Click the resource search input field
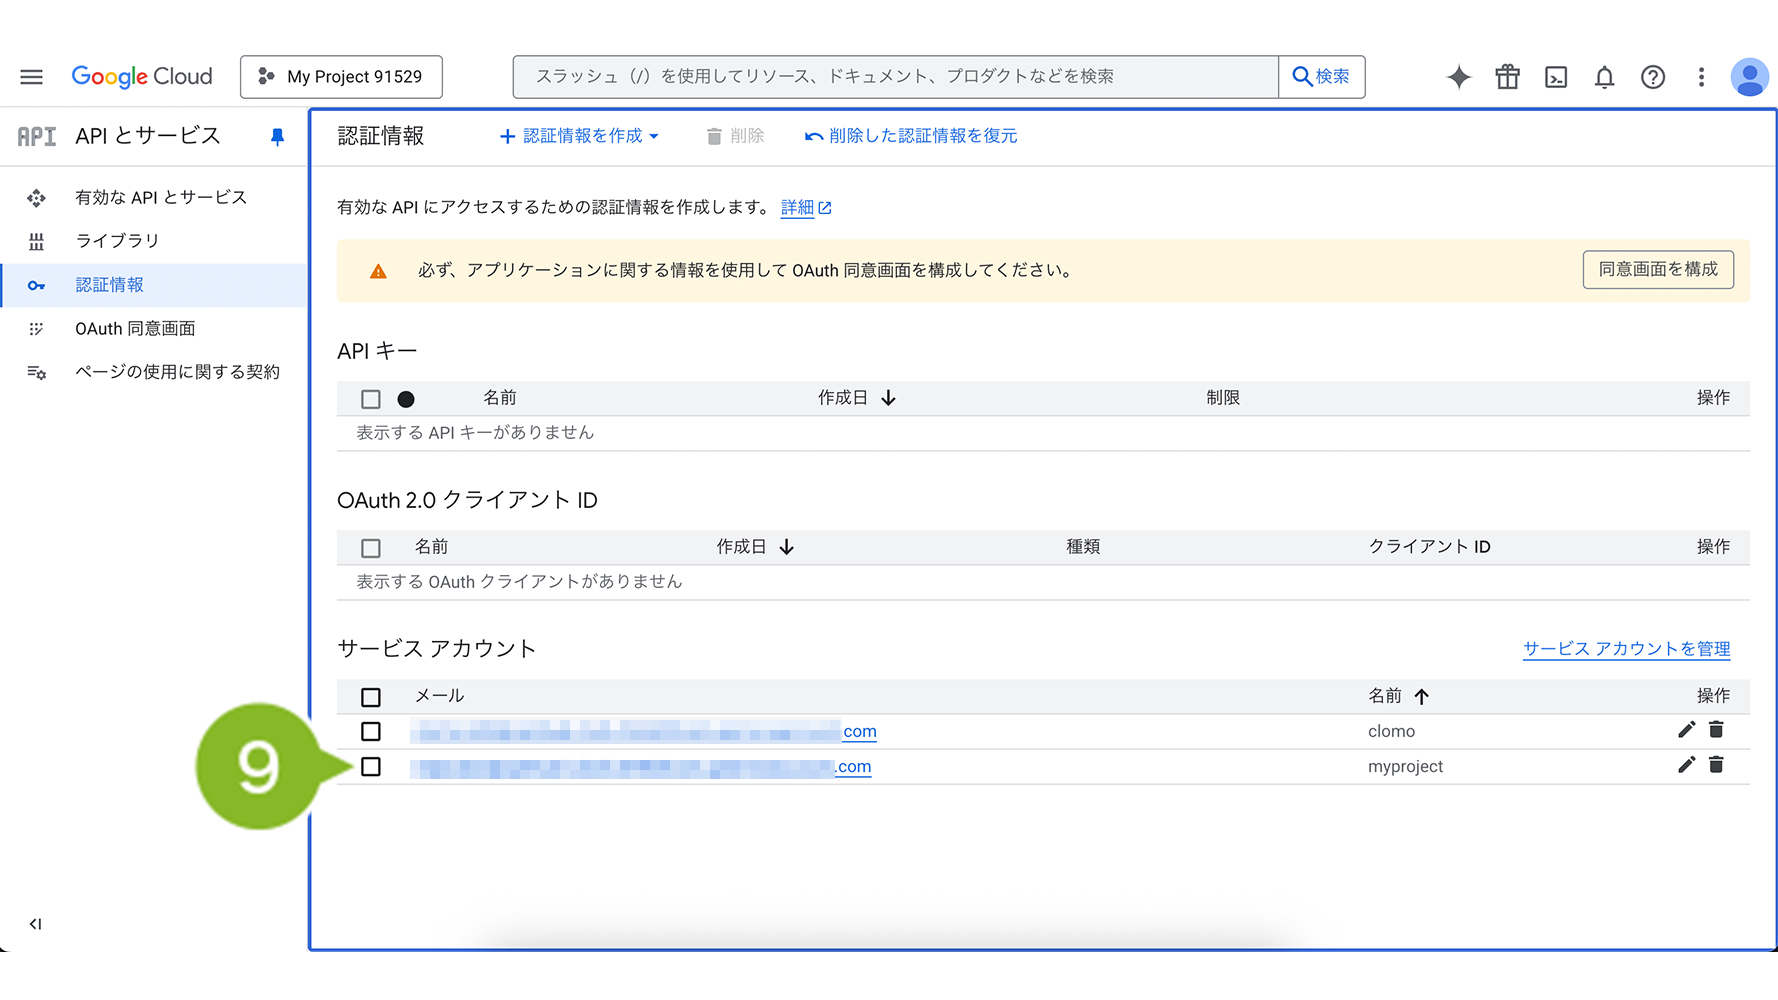 point(895,77)
